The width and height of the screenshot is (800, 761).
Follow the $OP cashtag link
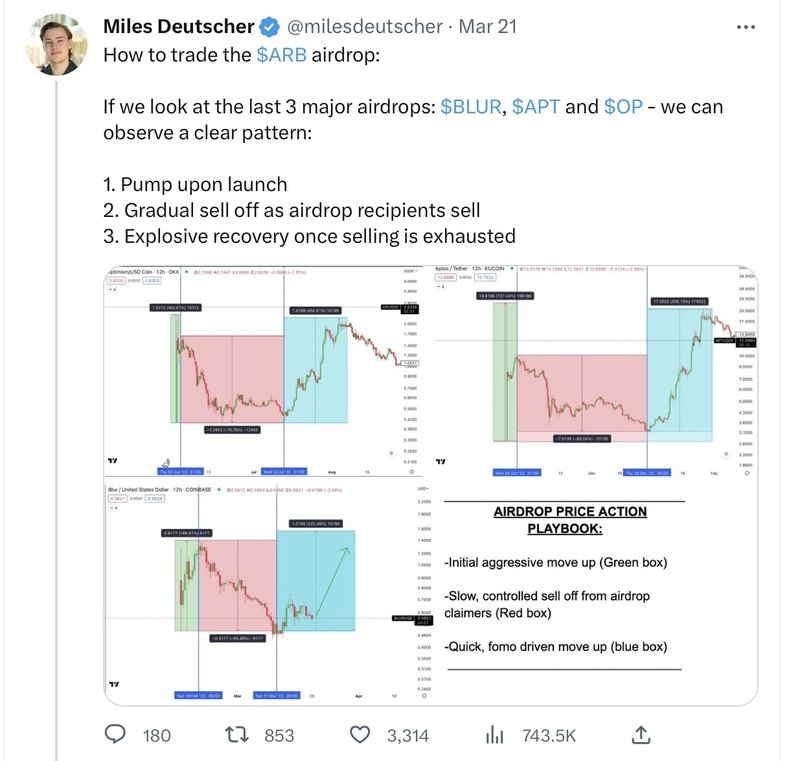click(623, 107)
